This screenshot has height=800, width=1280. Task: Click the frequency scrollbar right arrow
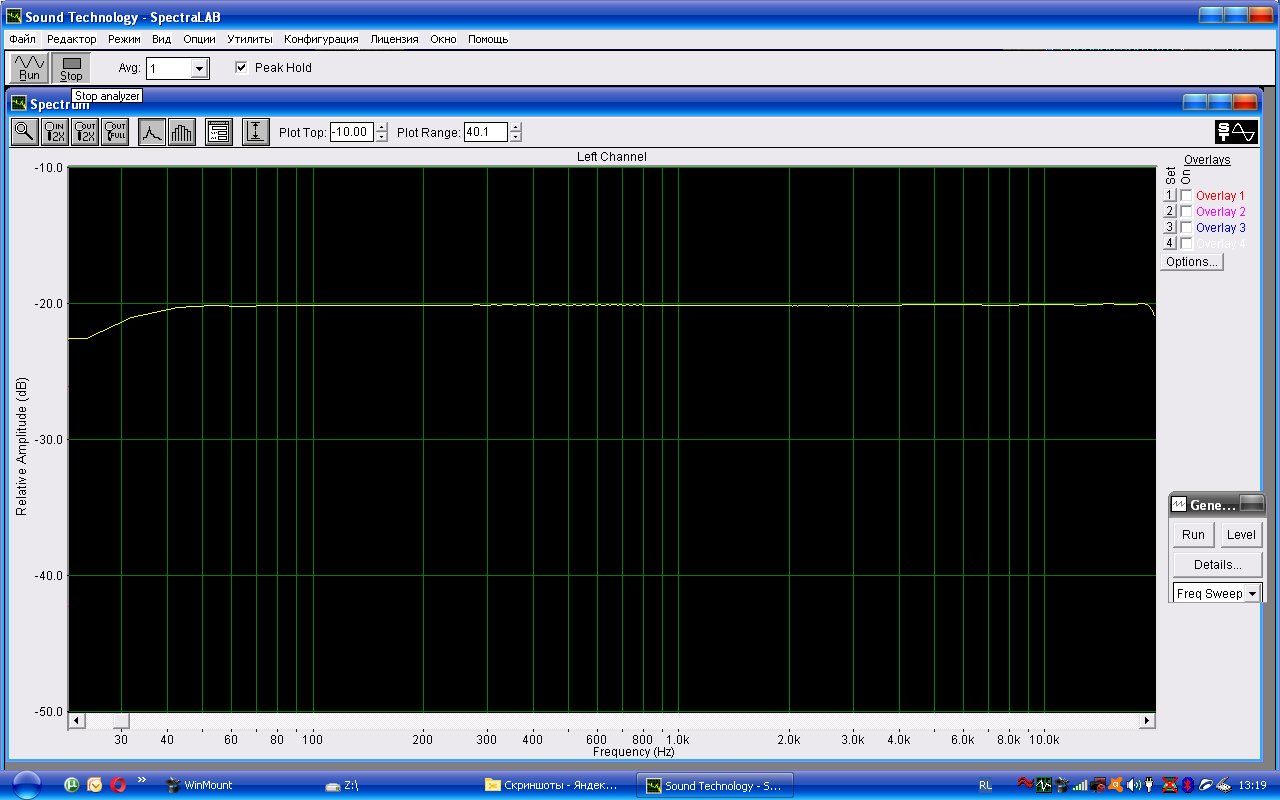[x=1147, y=721]
